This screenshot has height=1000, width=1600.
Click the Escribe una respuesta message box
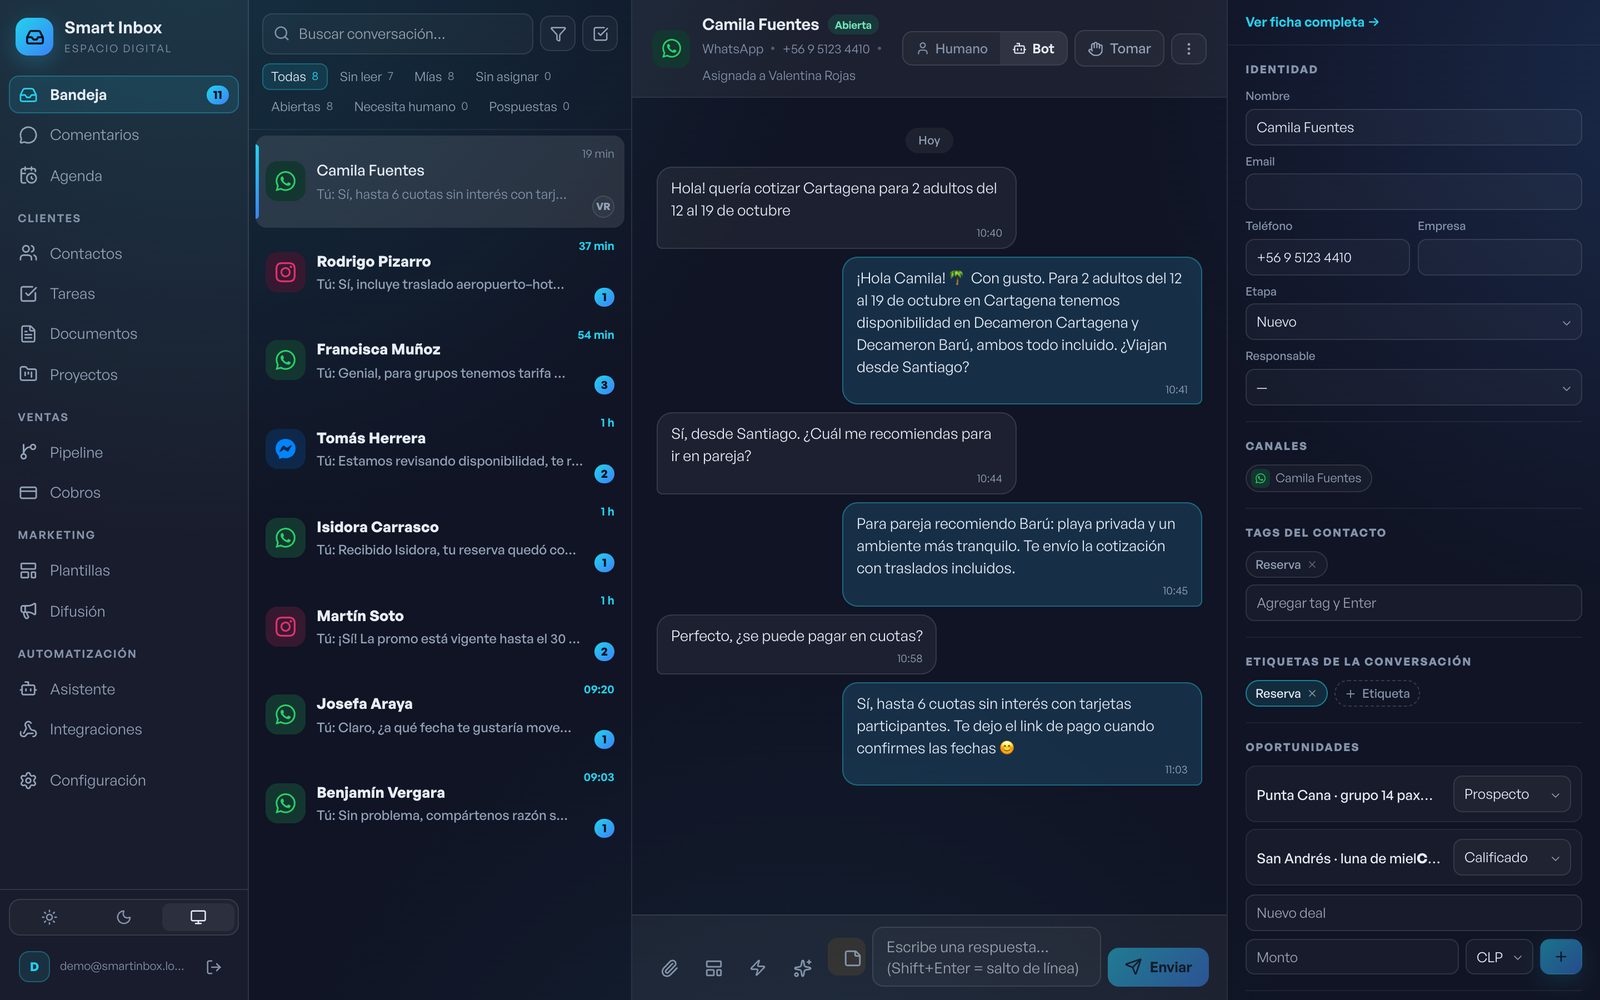(986, 957)
